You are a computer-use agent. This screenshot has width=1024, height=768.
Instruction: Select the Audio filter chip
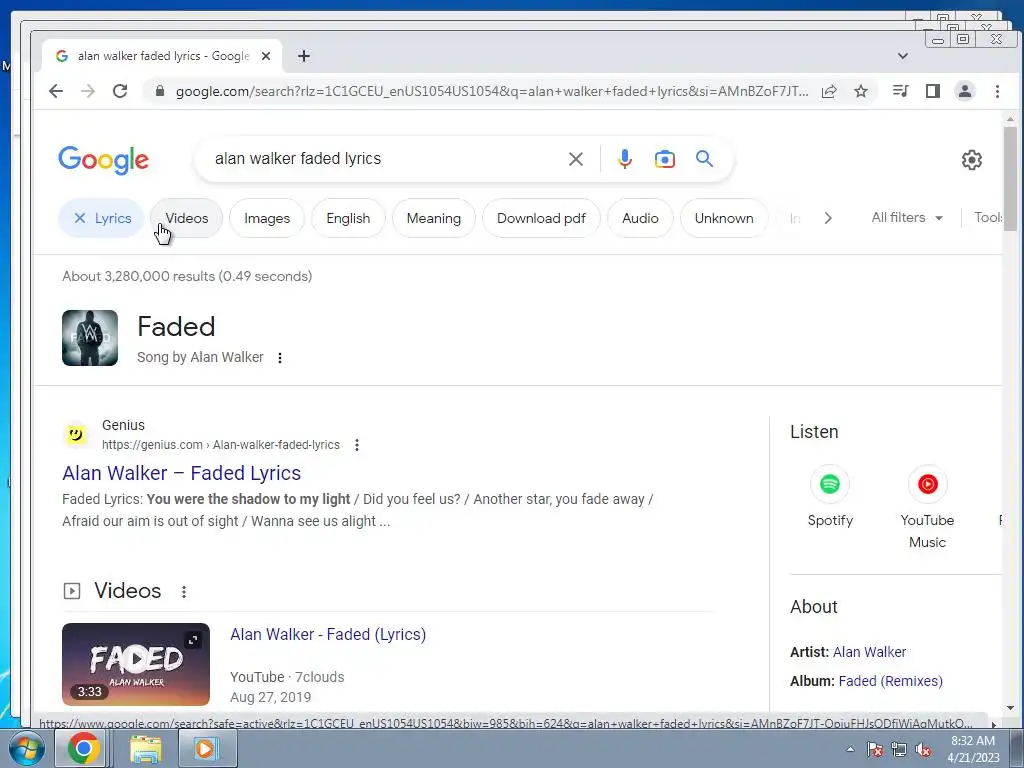[x=640, y=218]
